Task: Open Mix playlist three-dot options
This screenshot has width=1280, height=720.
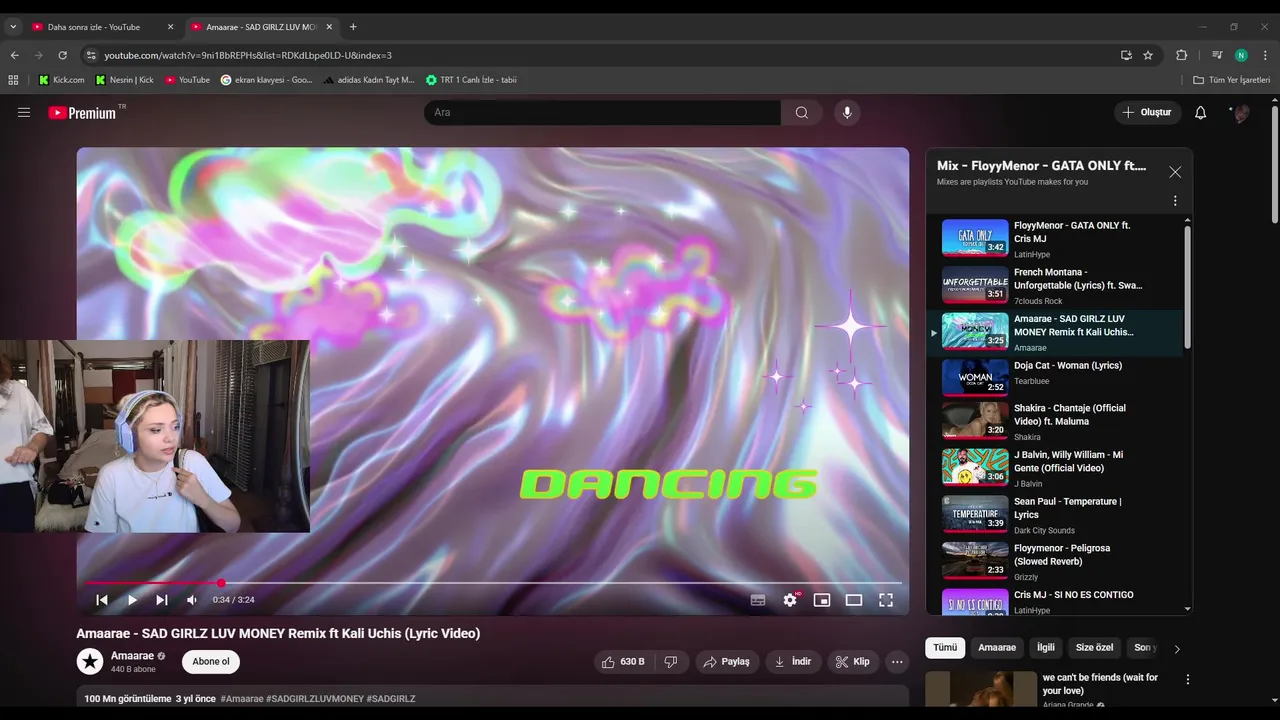Action: click(x=1175, y=201)
